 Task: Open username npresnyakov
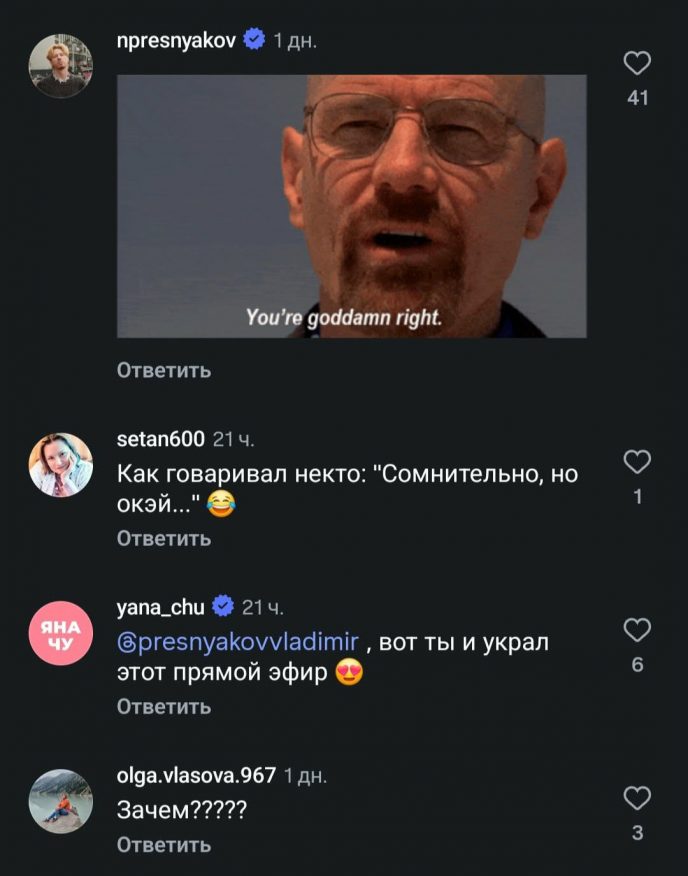(176, 41)
